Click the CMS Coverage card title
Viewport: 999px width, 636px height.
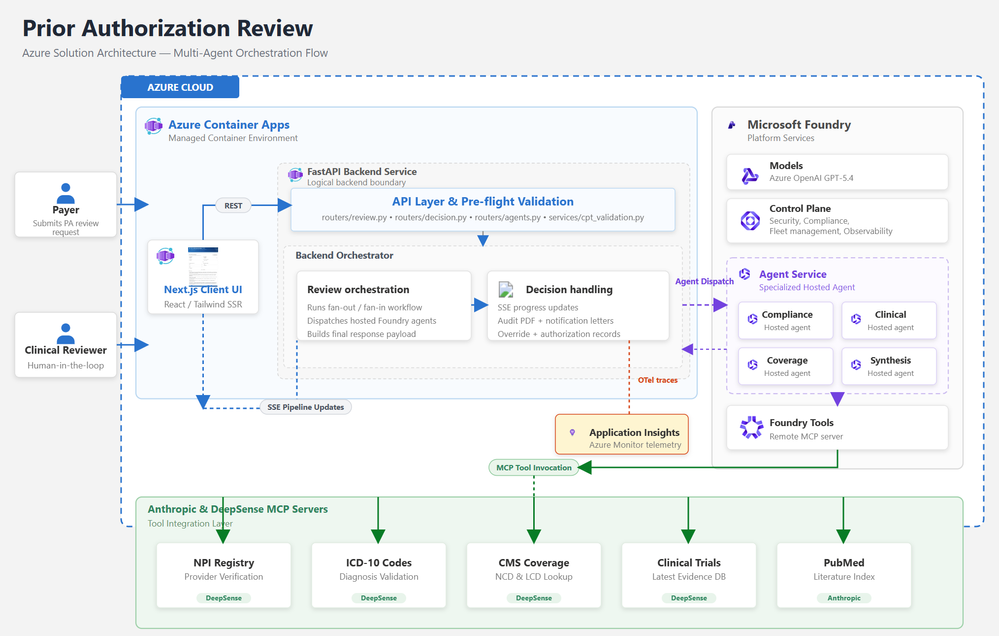pyautogui.click(x=534, y=563)
